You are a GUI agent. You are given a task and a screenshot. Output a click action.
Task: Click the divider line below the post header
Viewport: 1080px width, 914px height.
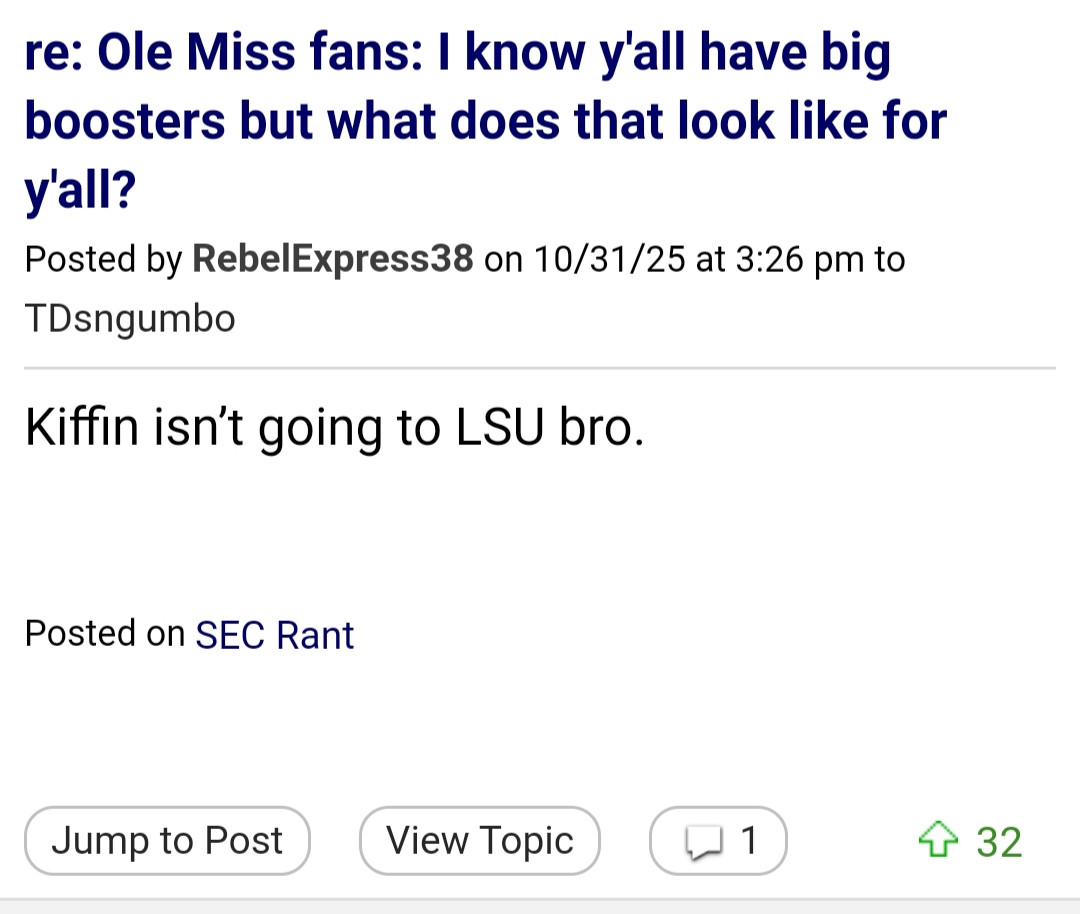(x=540, y=368)
